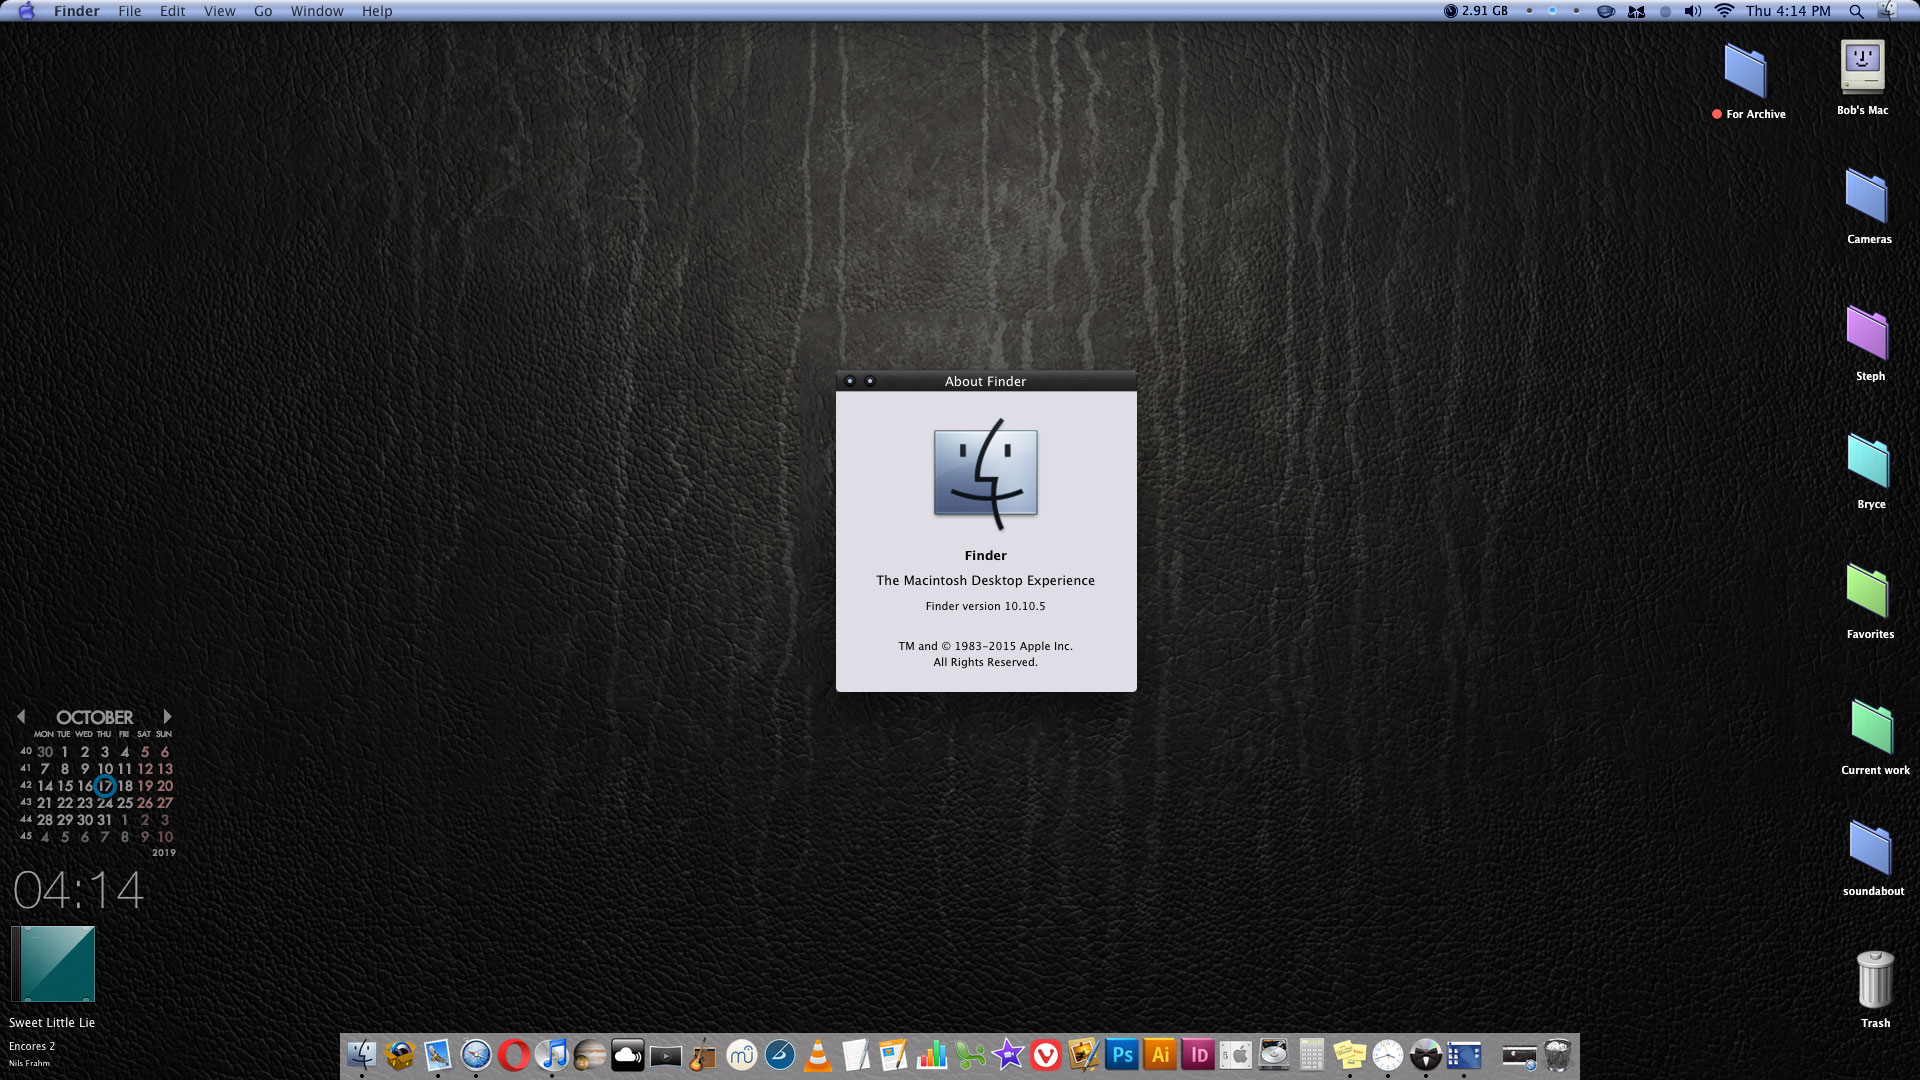Open the Go menu
1920x1080 pixels.
coord(263,11)
